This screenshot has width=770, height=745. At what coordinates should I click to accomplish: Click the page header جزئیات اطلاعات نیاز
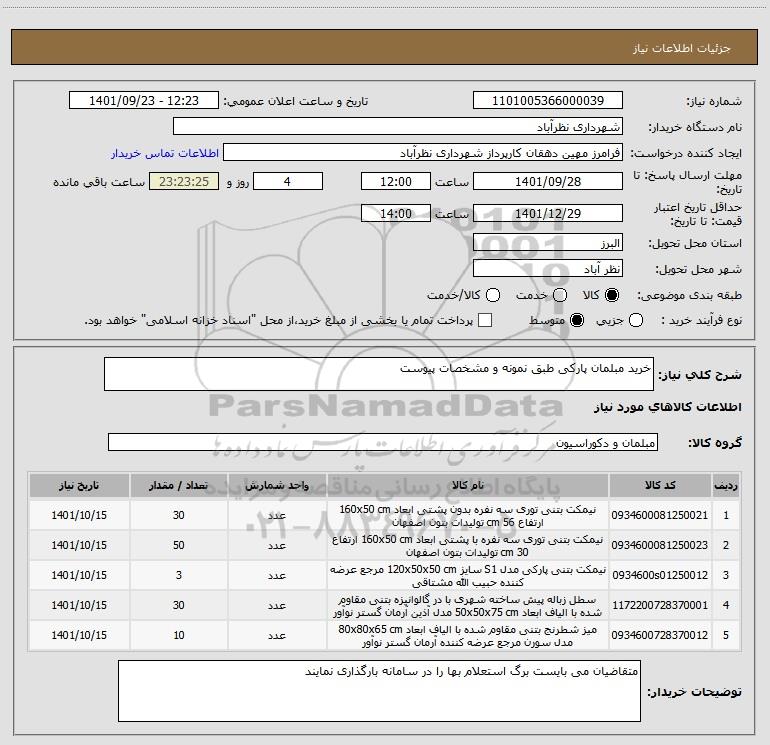(681, 48)
